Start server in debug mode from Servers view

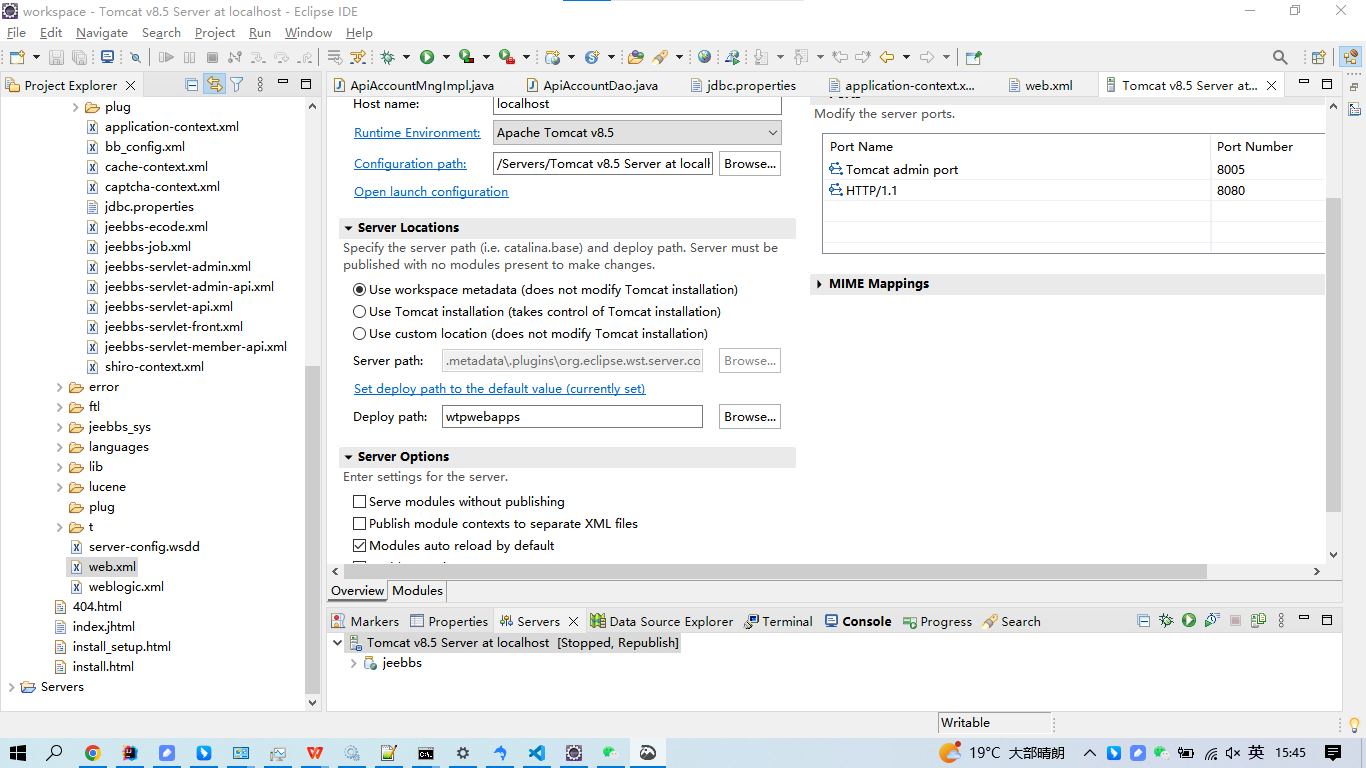click(x=1166, y=621)
